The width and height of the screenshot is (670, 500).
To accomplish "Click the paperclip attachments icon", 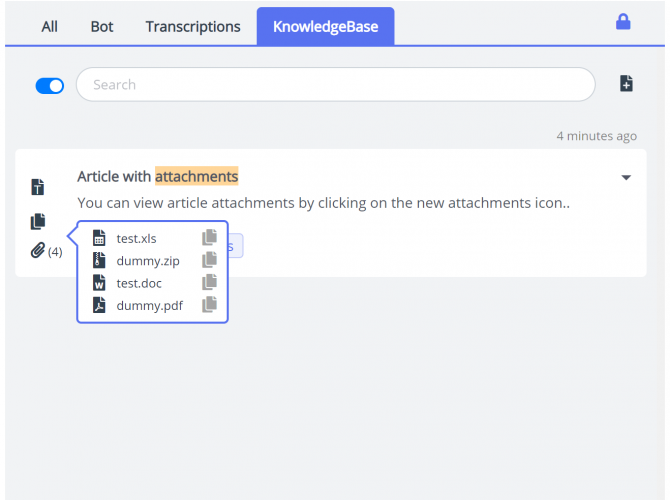I will (x=38, y=251).
